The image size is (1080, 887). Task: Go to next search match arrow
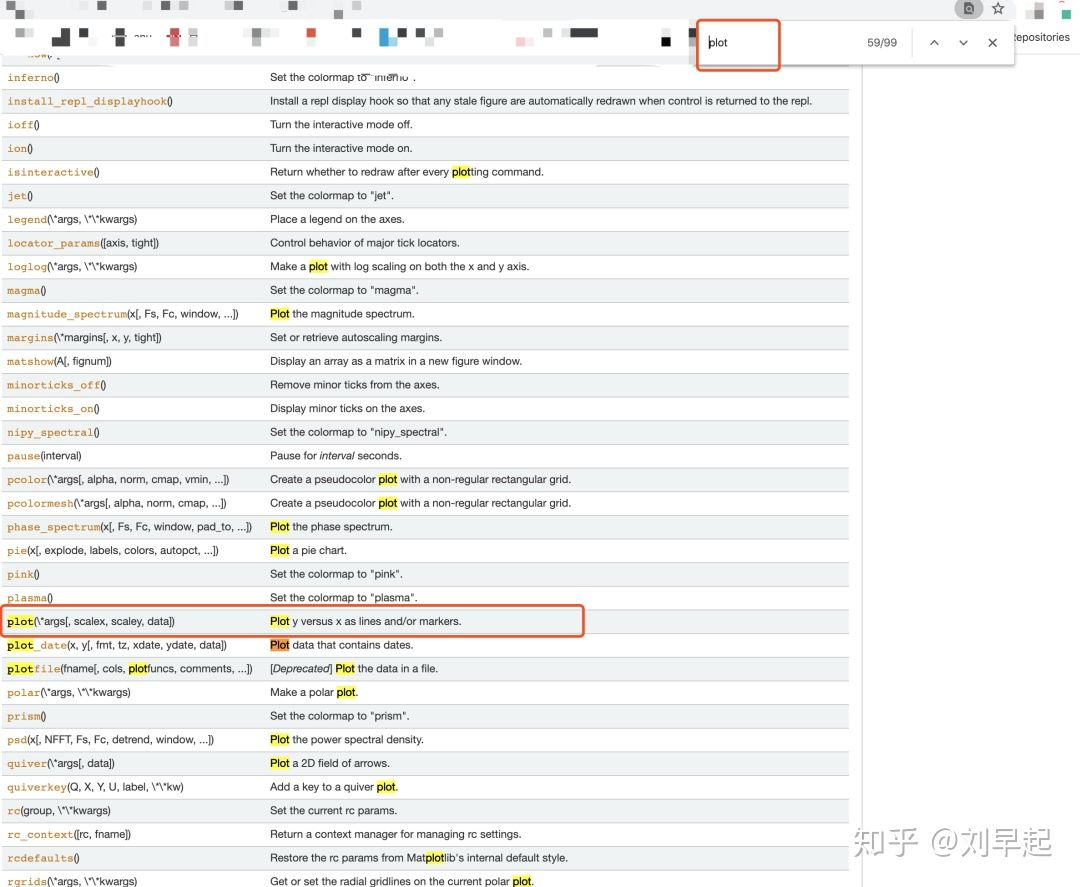[x=964, y=43]
